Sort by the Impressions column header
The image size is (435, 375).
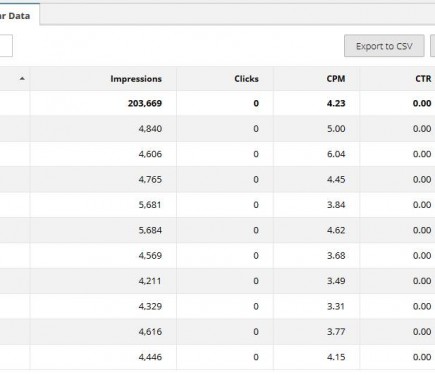click(136, 79)
